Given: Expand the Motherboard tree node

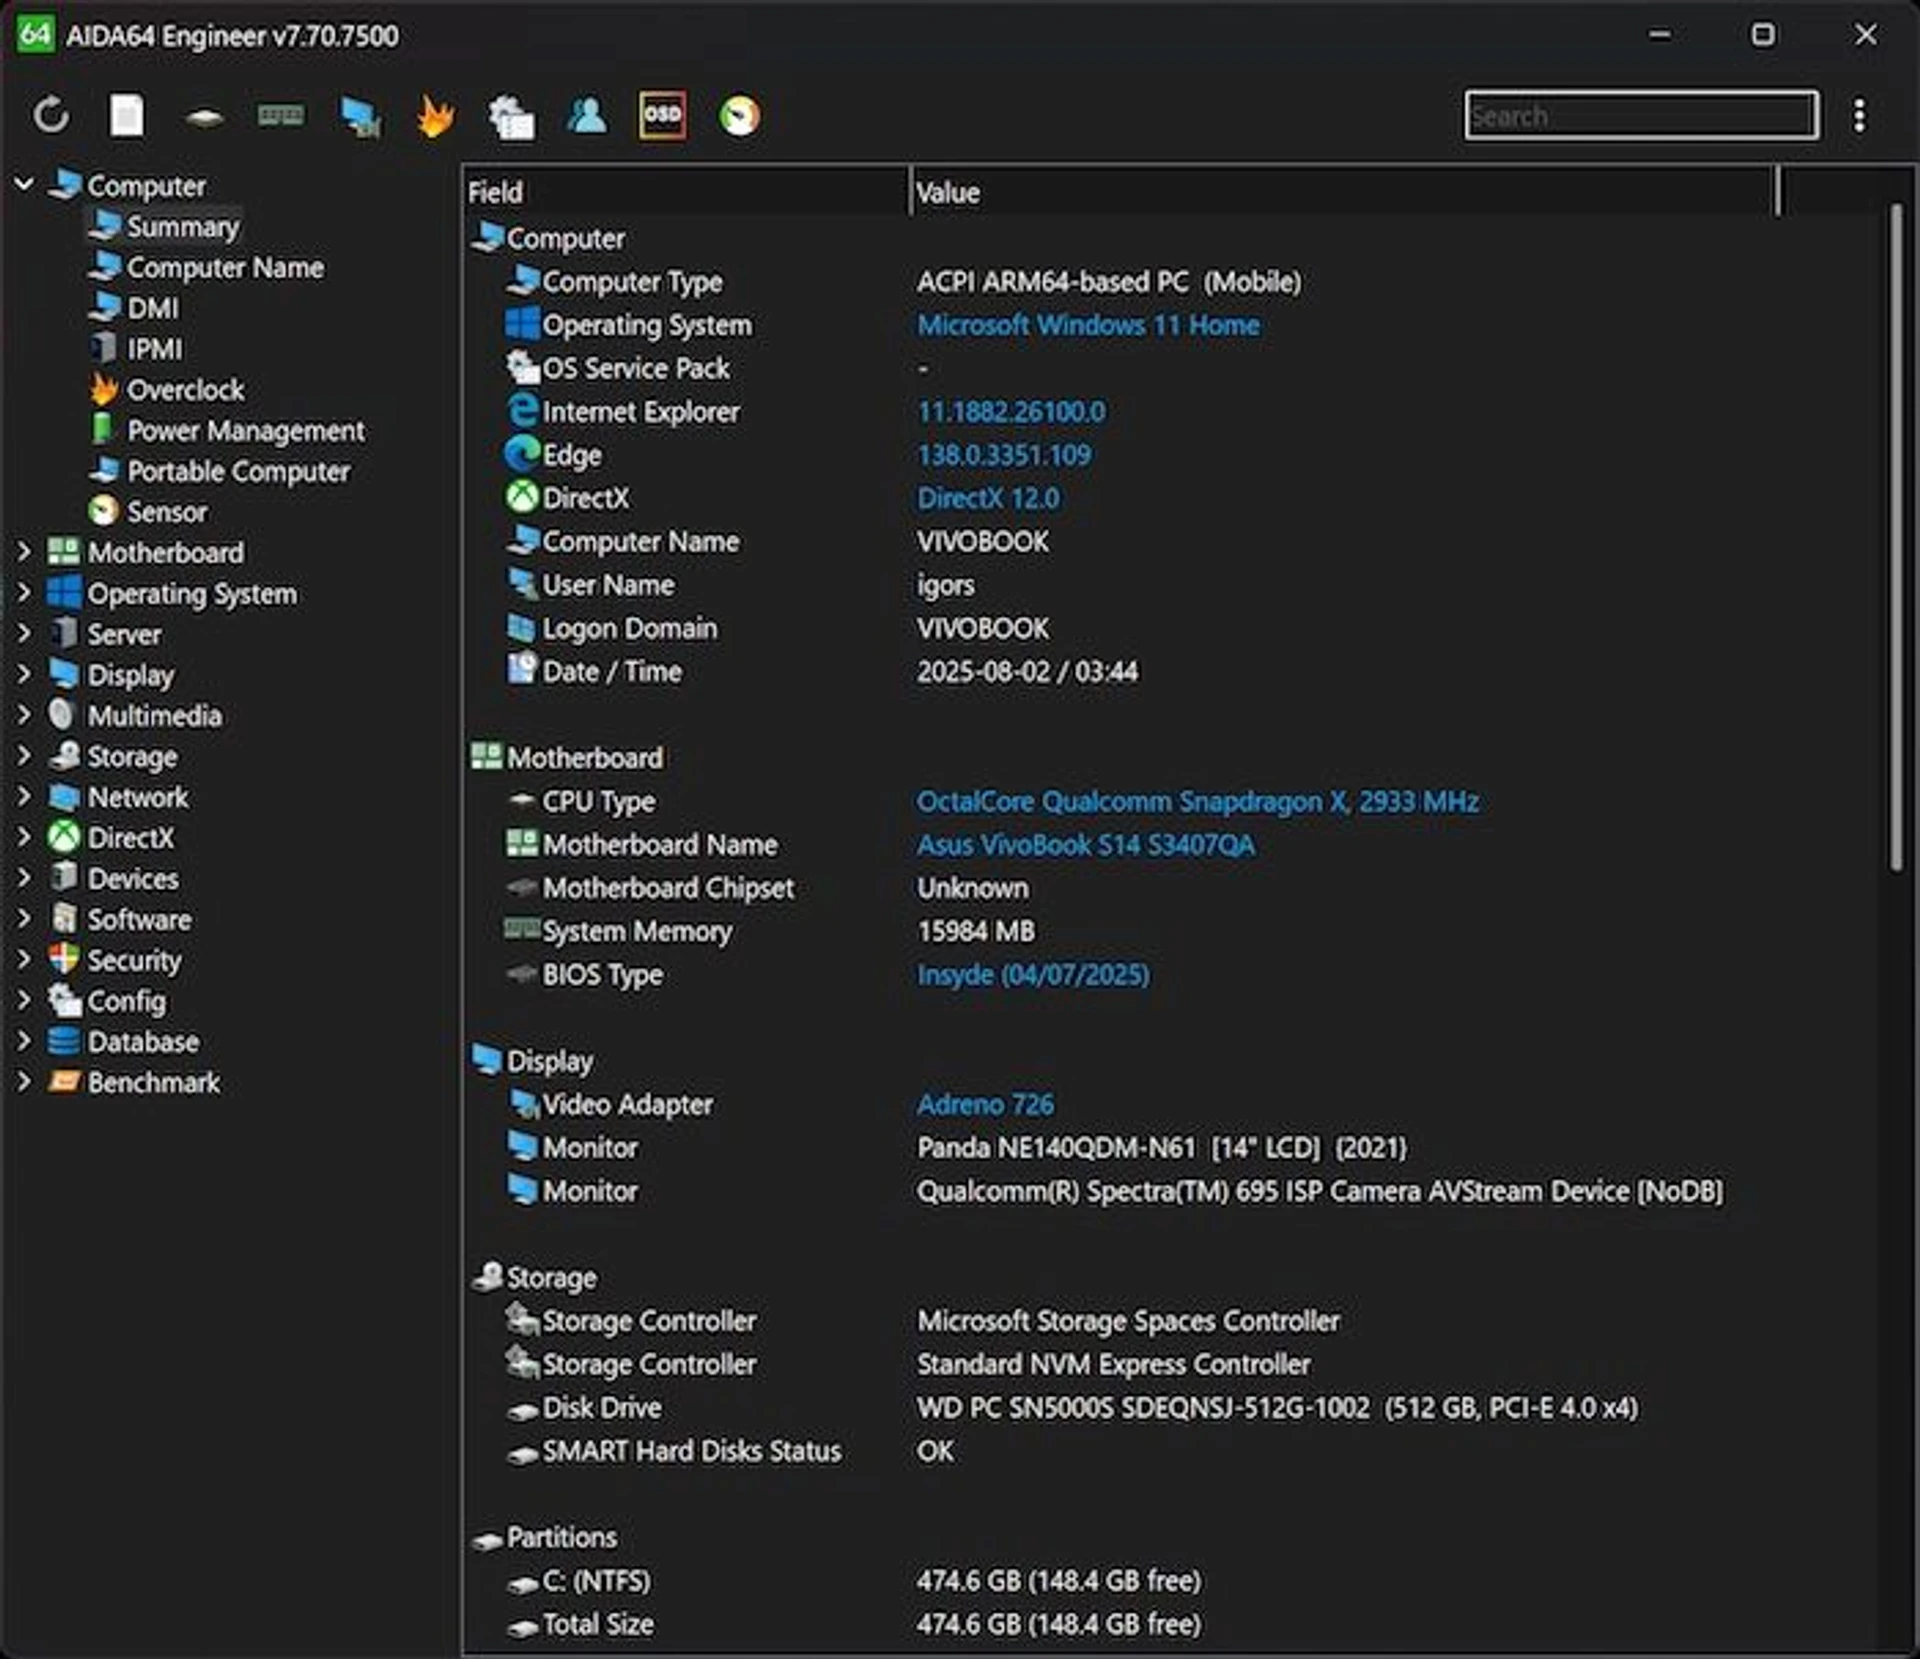Looking at the screenshot, I should click(24, 551).
